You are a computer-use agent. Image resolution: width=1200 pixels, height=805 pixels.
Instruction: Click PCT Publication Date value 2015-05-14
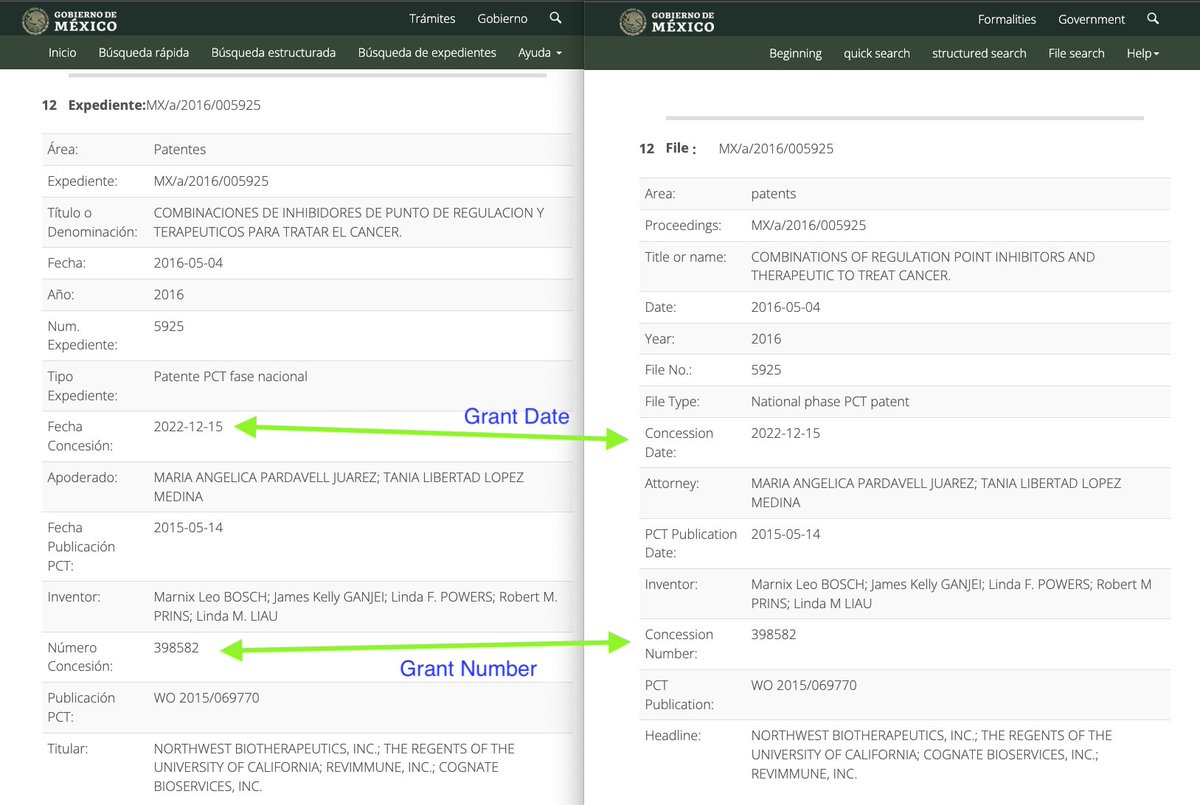pos(786,534)
